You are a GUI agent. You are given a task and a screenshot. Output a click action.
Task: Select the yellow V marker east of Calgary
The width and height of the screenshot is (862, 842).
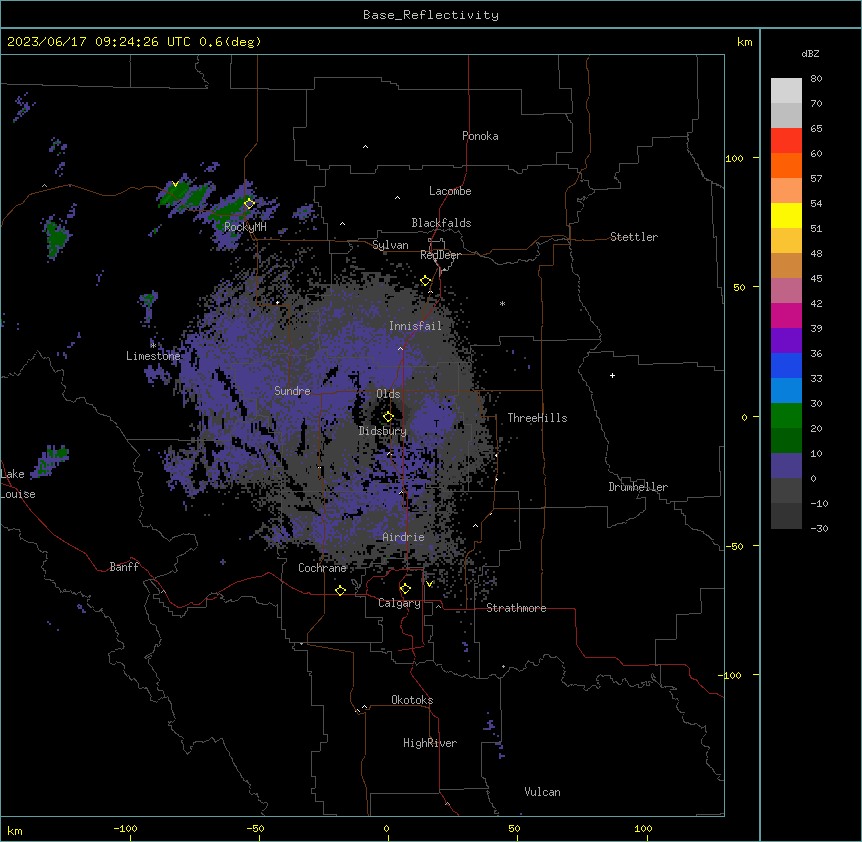tap(429, 584)
